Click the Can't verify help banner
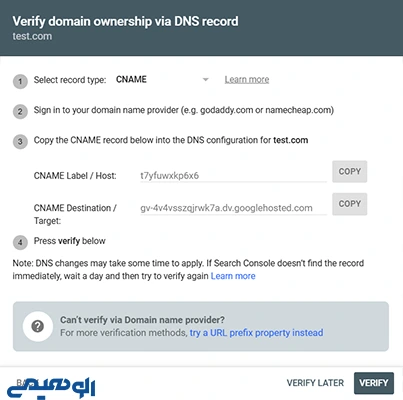The width and height of the screenshot is (403, 400). pos(201,326)
